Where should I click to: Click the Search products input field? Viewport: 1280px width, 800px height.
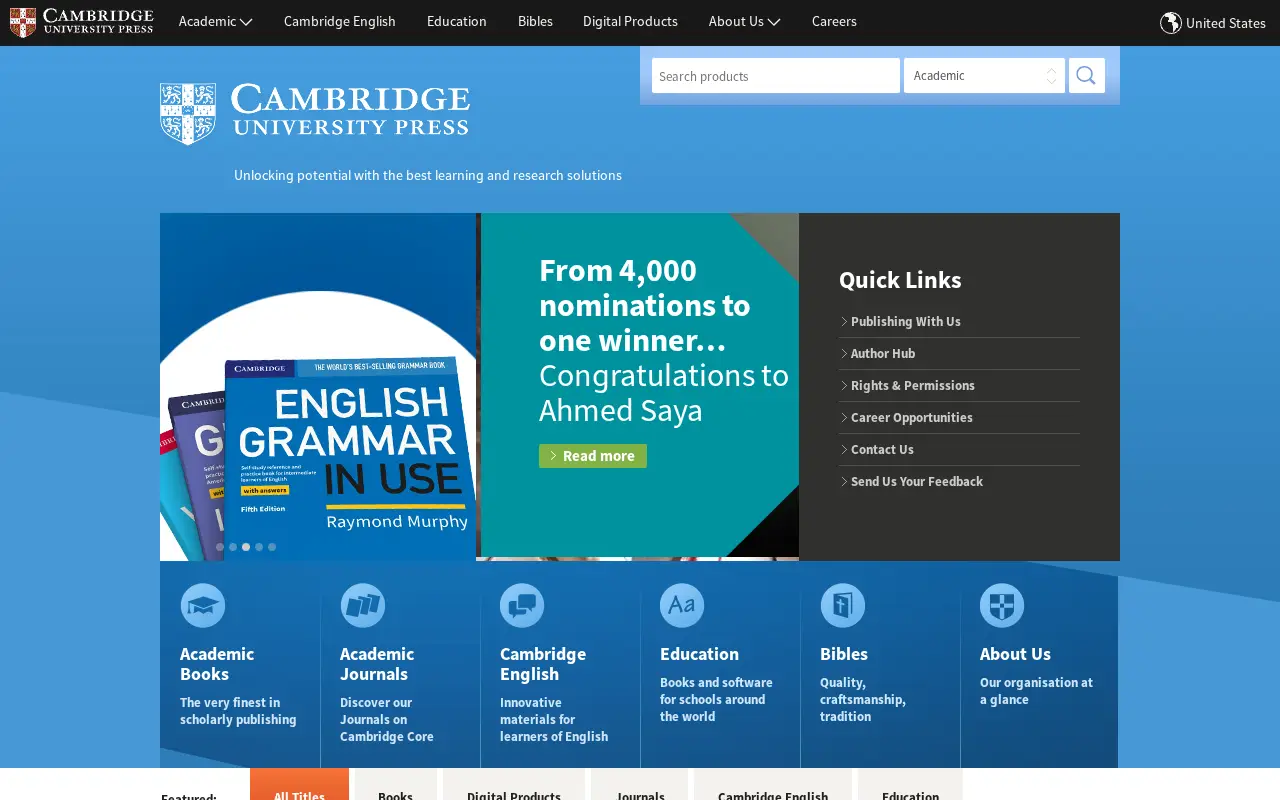(776, 75)
